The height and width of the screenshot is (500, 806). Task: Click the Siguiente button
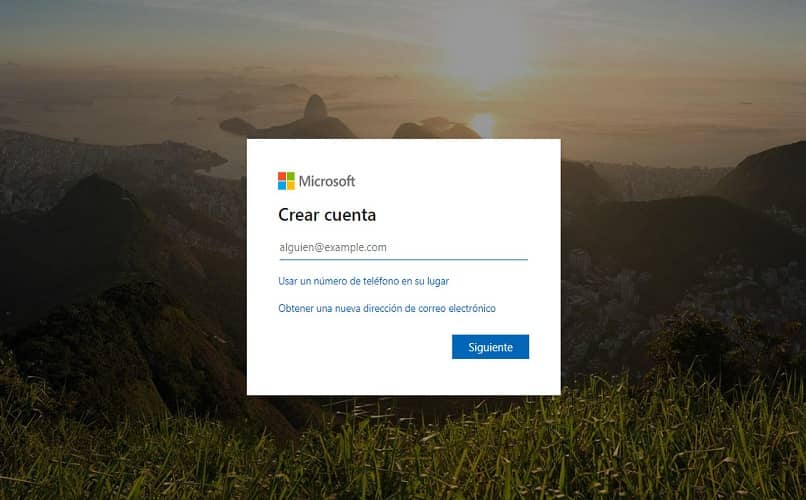point(490,347)
